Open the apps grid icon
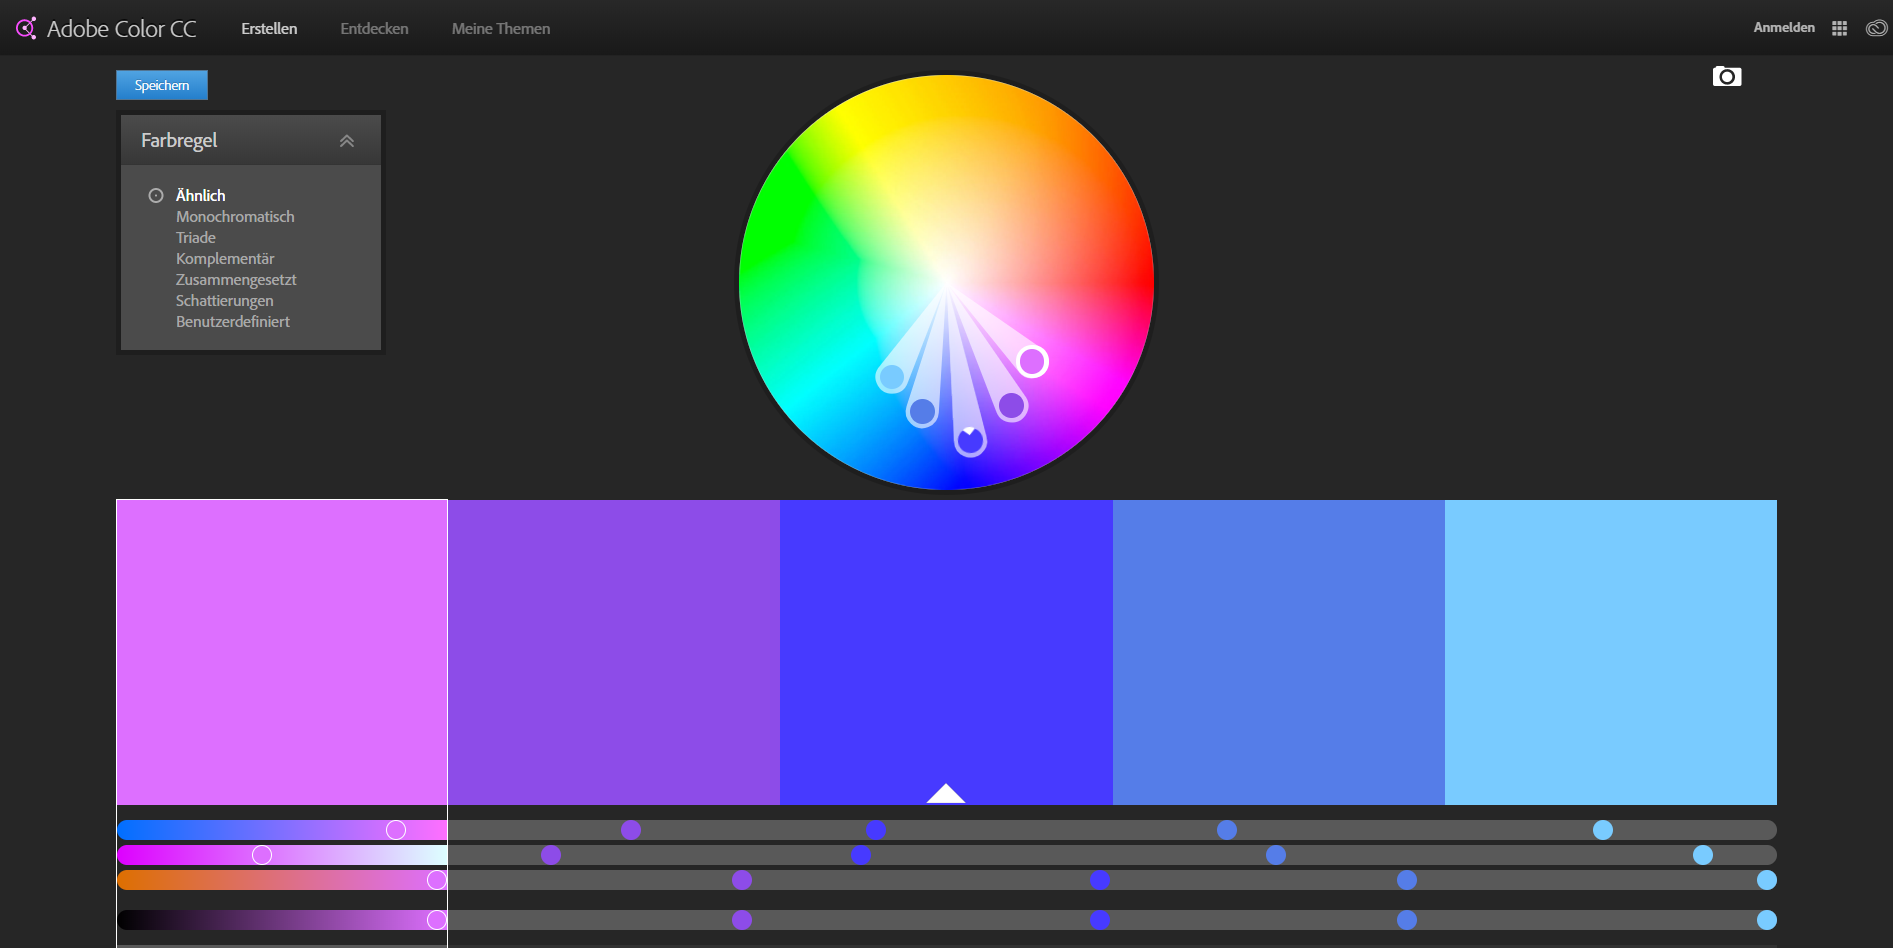The height and width of the screenshot is (948, 1893). tap(1839, 28)
